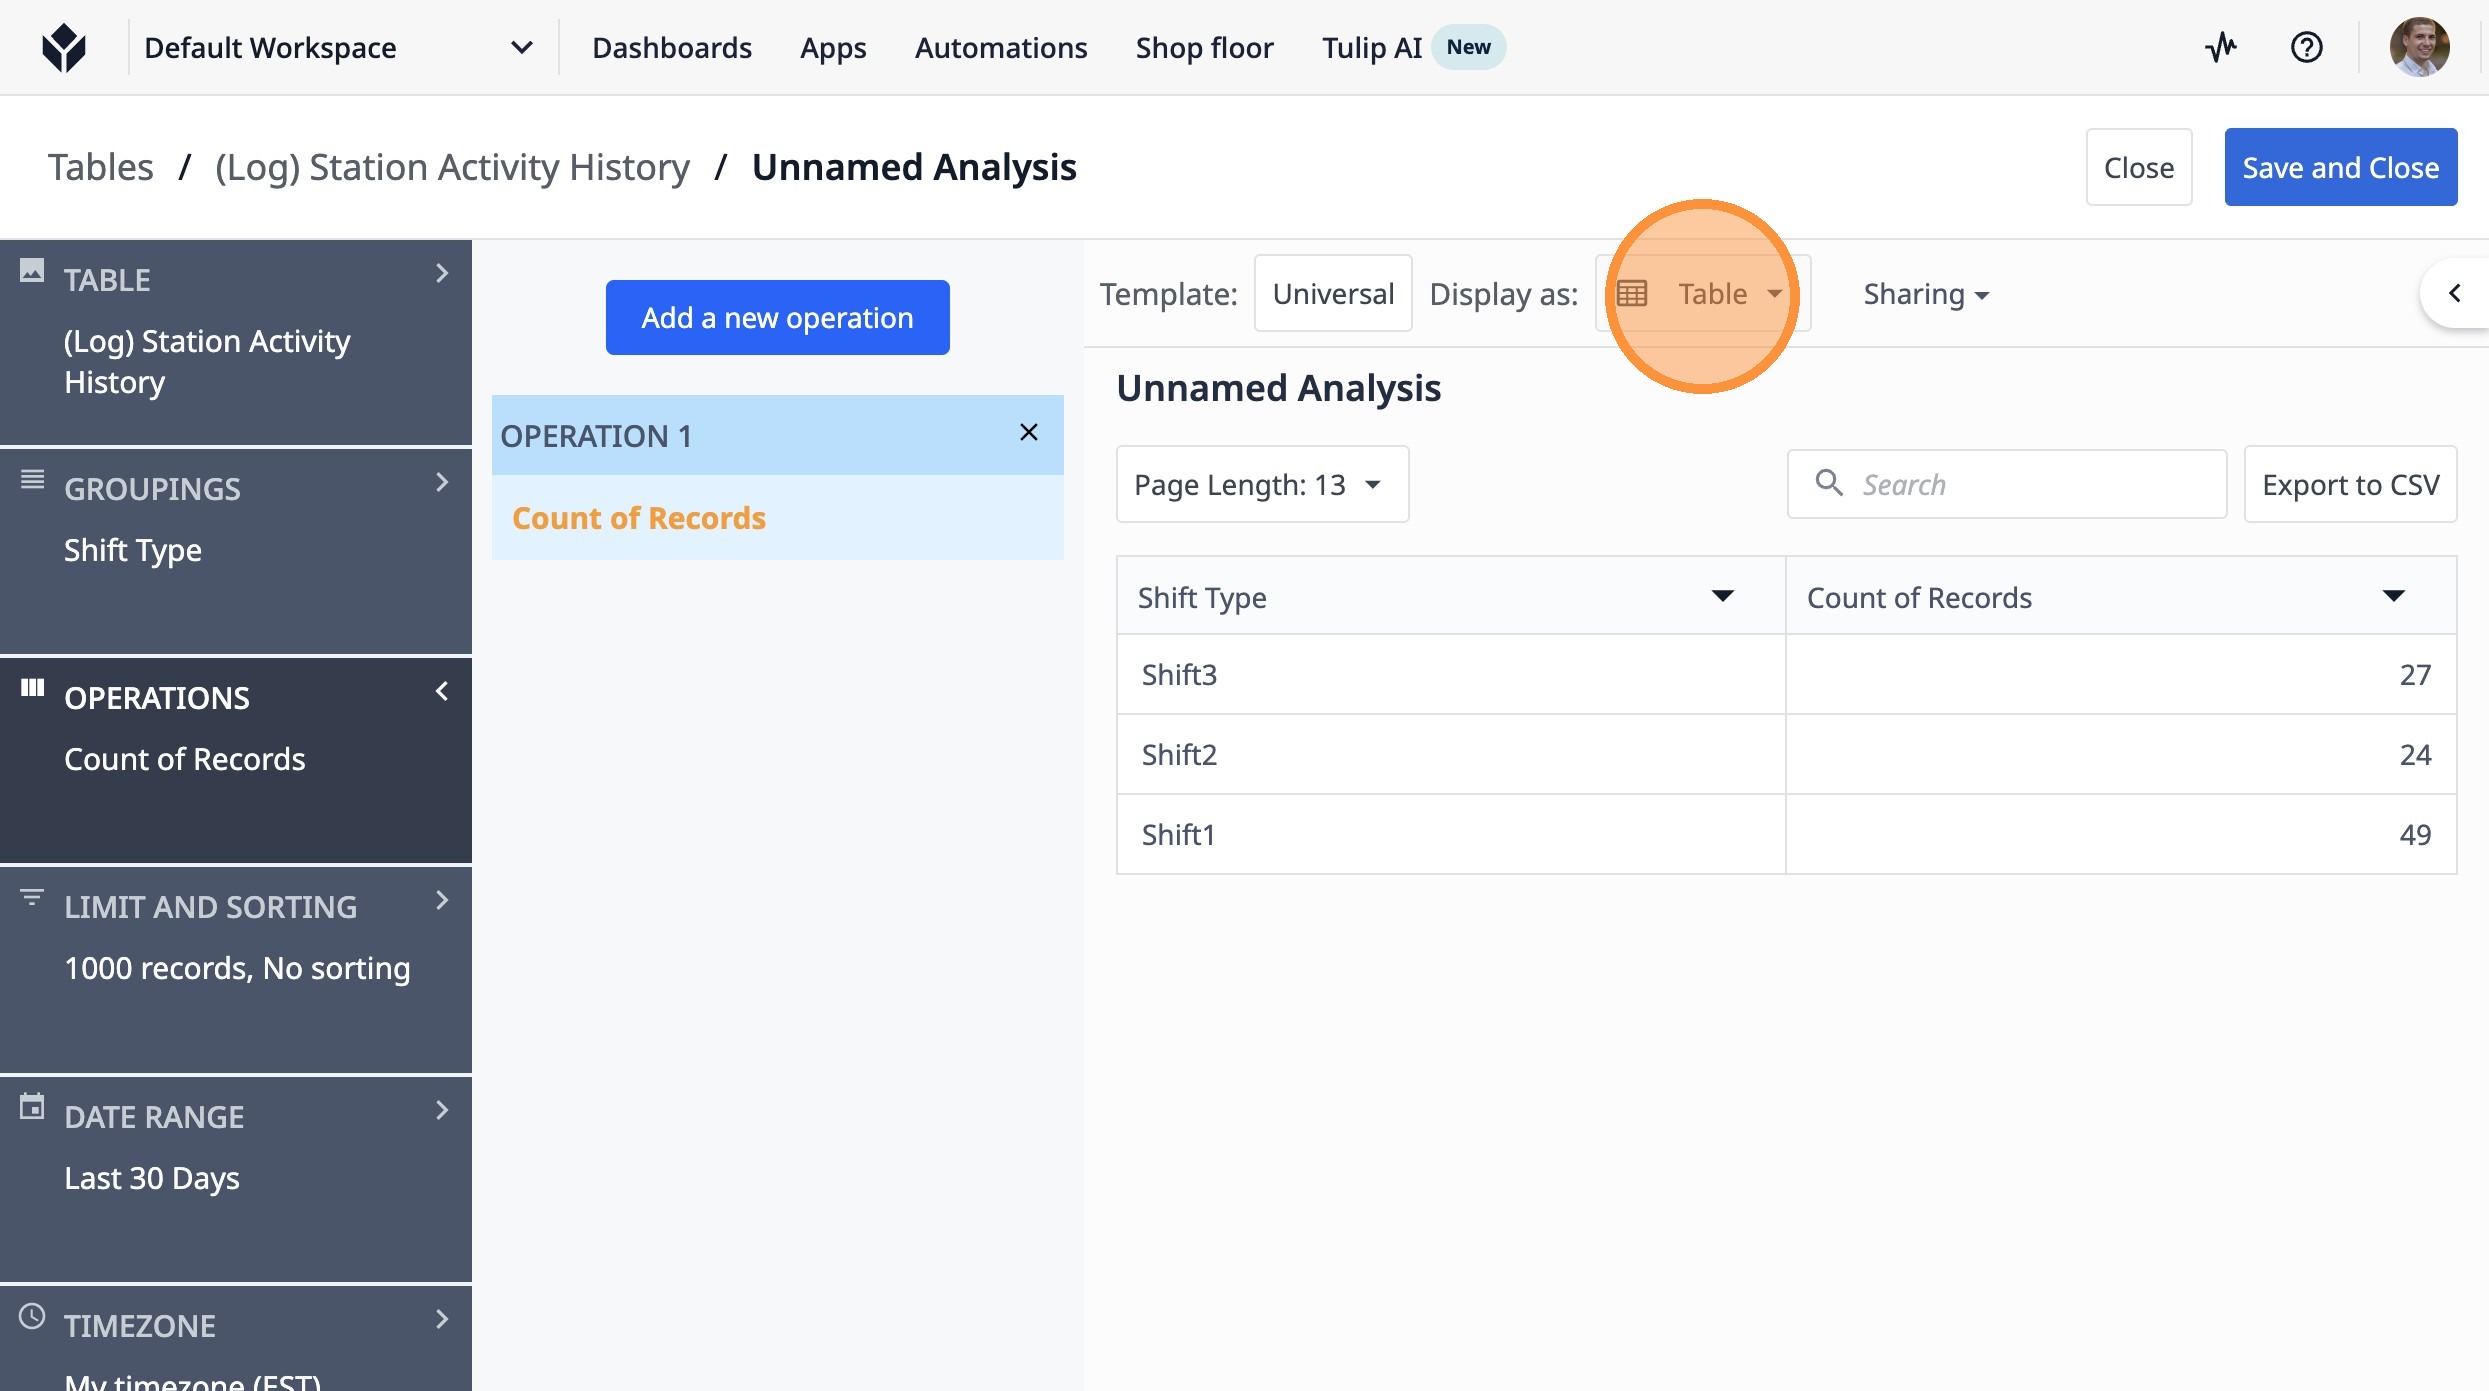Click the Timezone clock icon
The width and height of the screenshot is (2489, 1391).
tap(32, 1316)
